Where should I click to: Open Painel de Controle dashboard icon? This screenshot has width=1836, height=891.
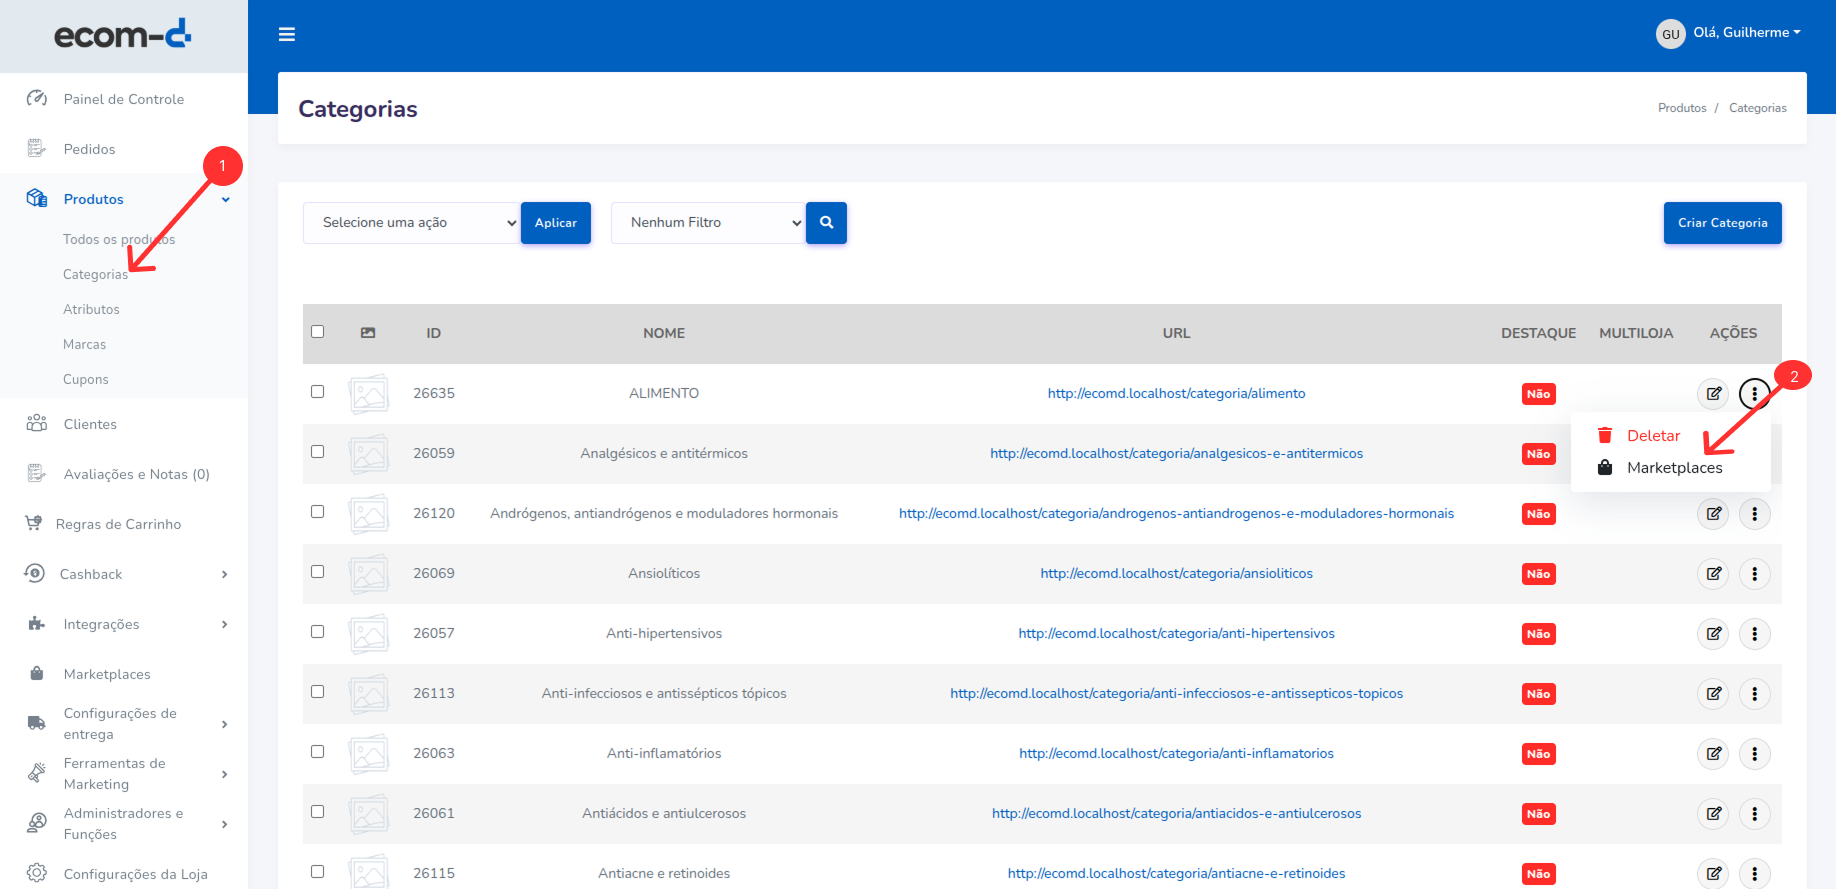click(37, 98)
